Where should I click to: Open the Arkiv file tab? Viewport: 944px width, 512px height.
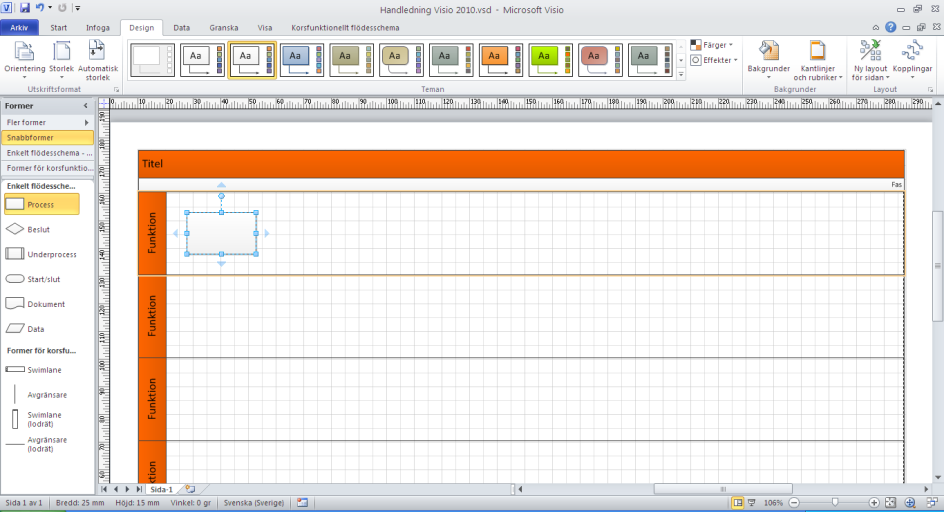point(19,28)
